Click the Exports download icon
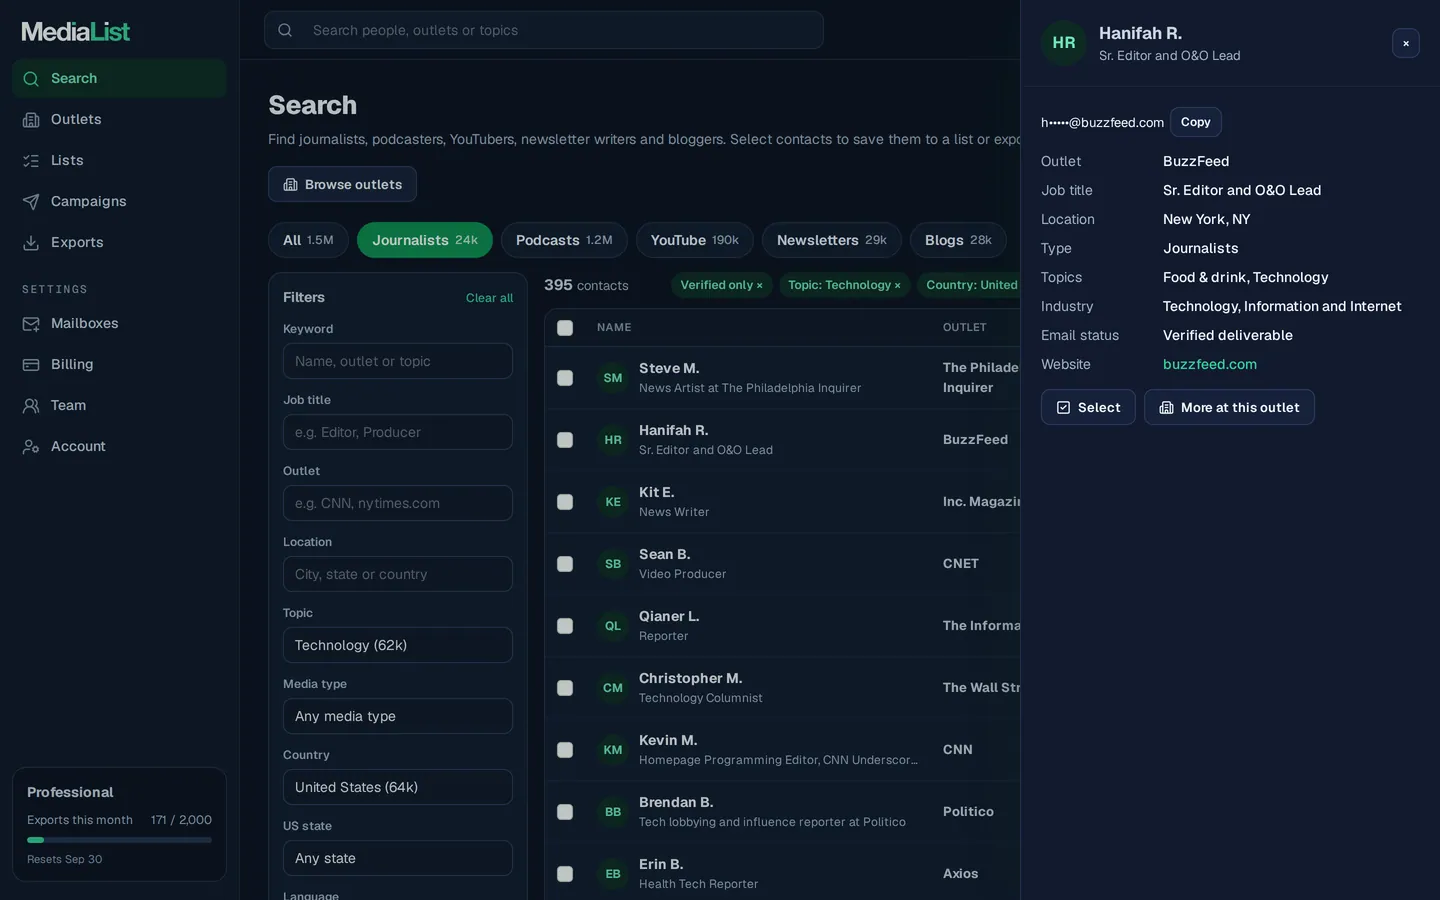The image size is (1440, 900). [31, 243]
